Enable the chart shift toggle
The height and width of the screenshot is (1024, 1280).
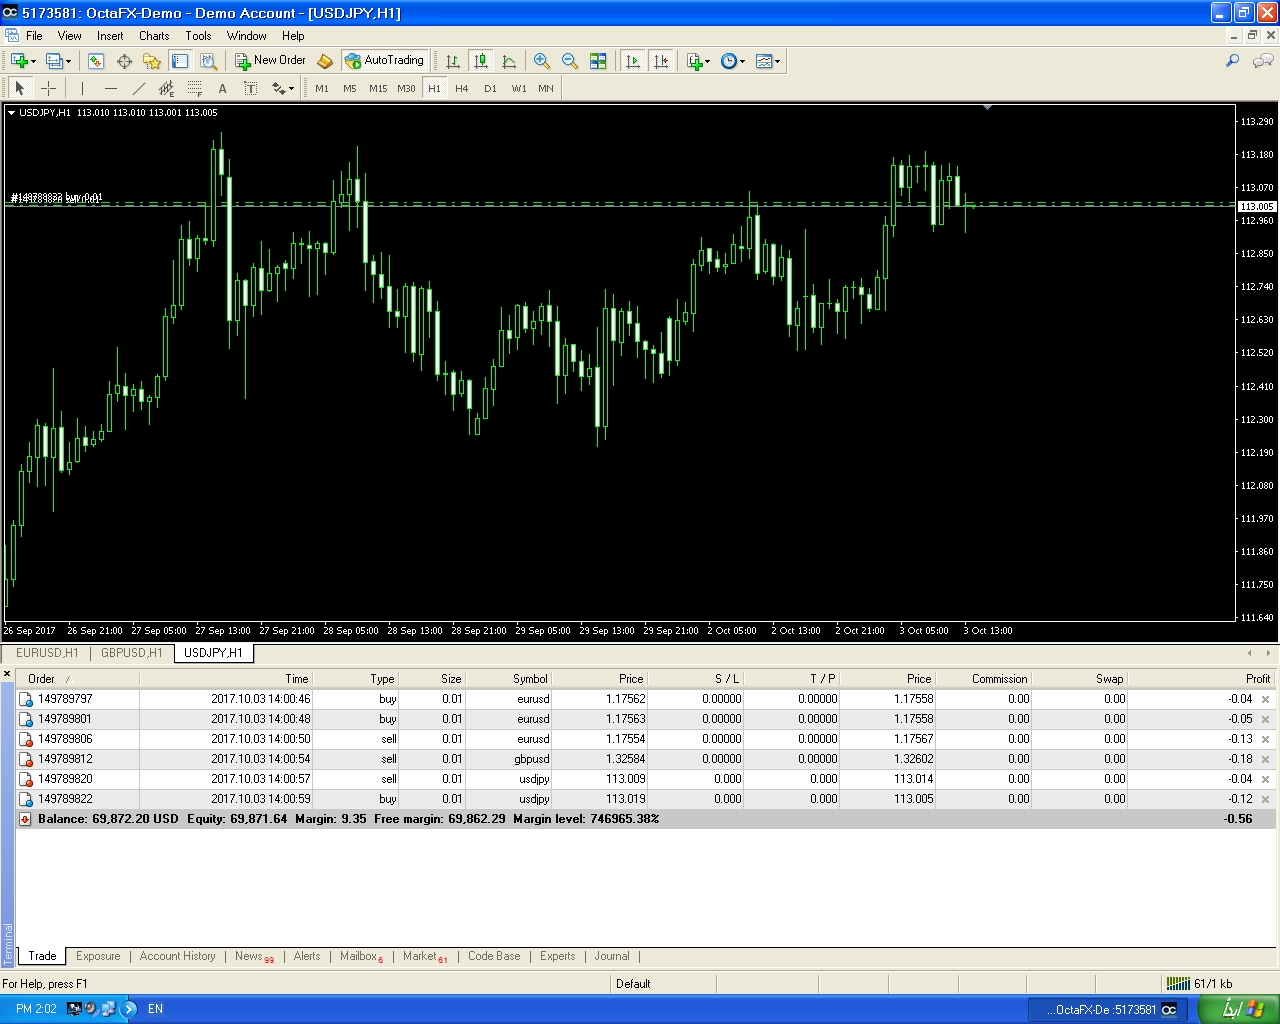(661, 61)
